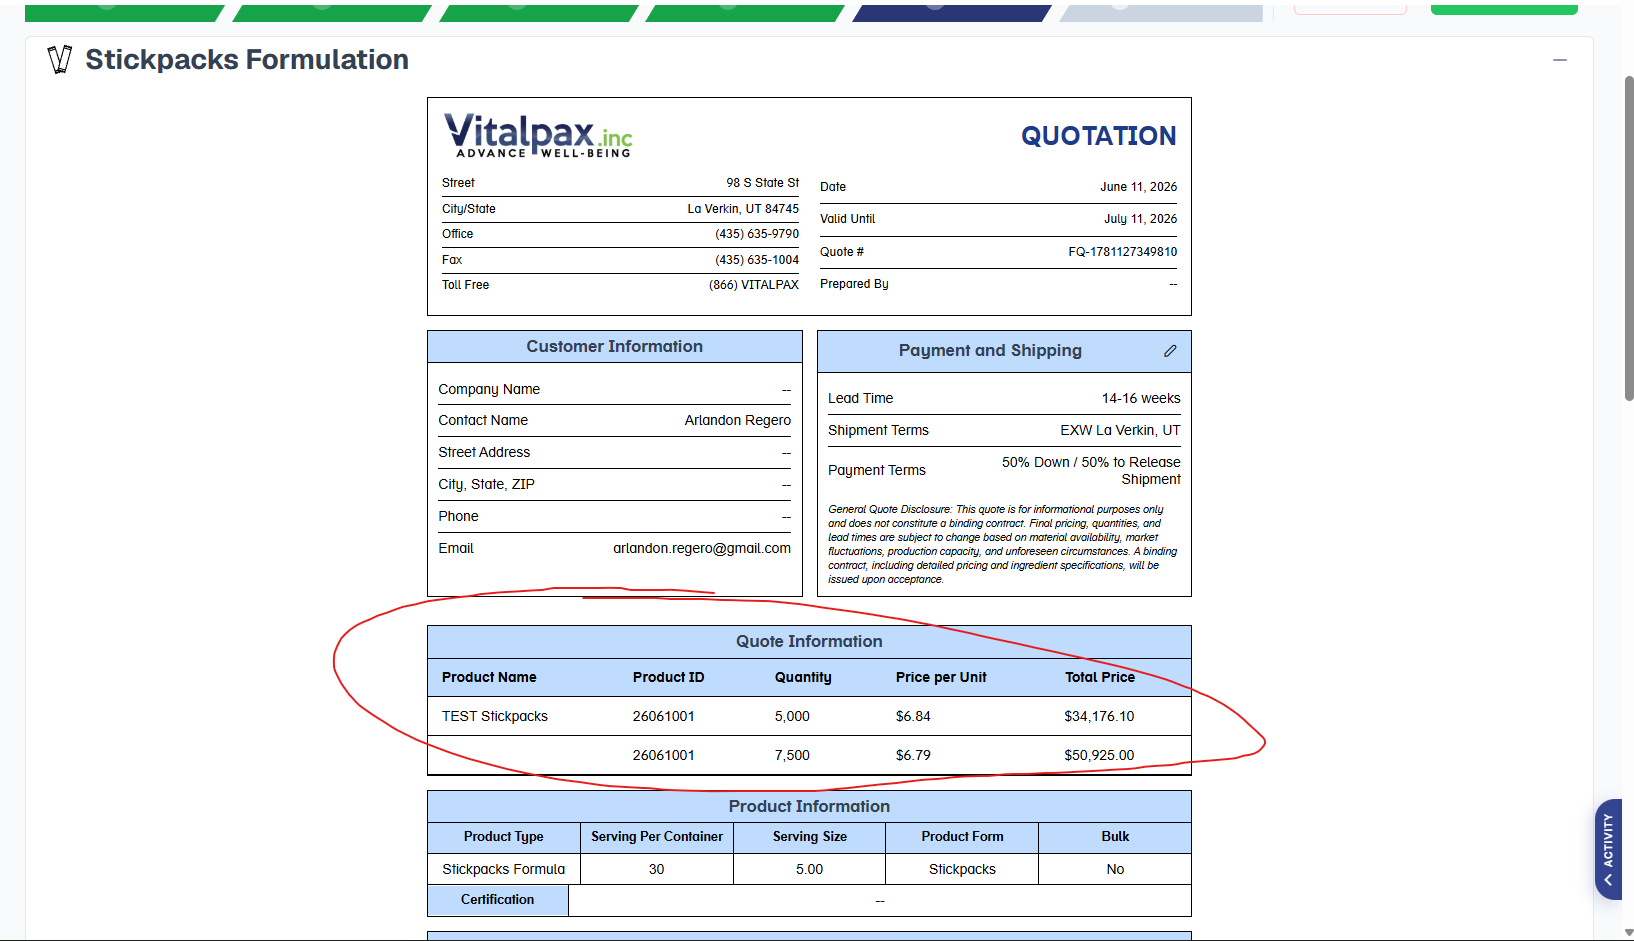The image size is (1634, 941).
Task: Click quantity 5,000
Action: point(792,717)
